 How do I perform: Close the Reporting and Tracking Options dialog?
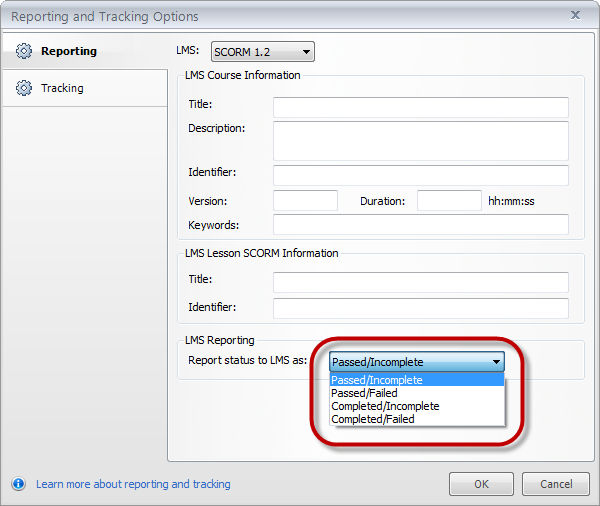pos(575,15)
